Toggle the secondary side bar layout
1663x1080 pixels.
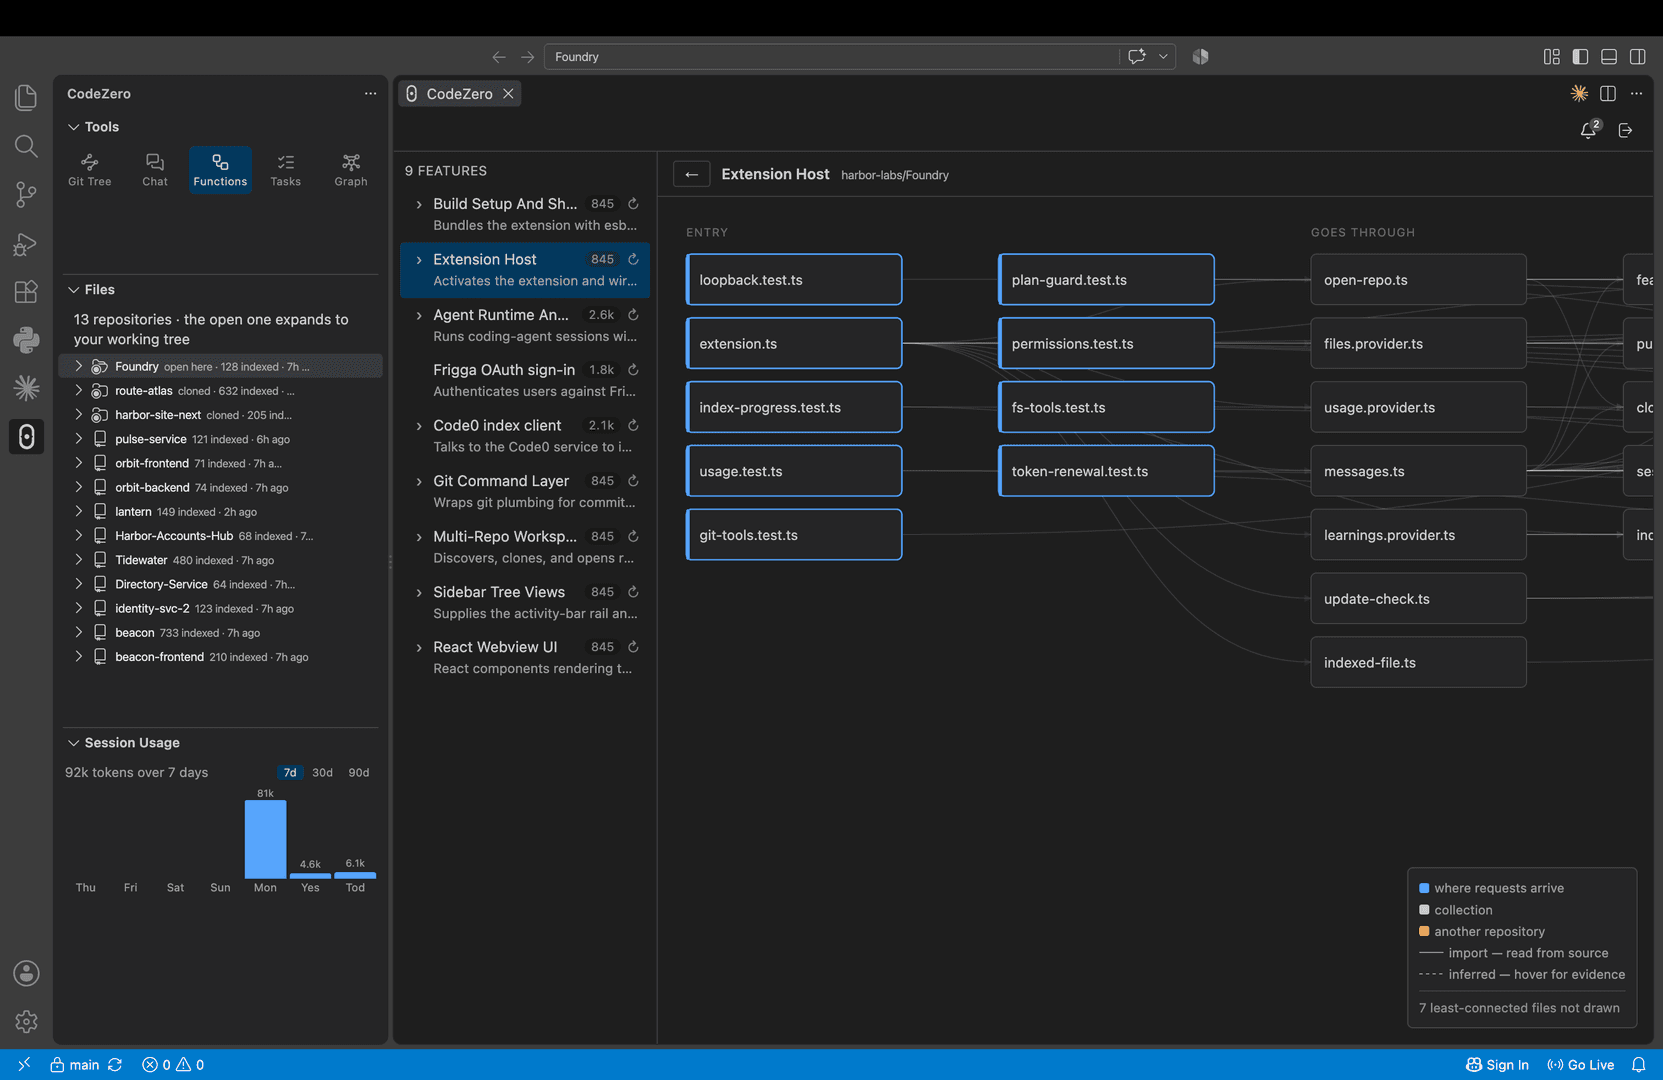pos(1638,57)
